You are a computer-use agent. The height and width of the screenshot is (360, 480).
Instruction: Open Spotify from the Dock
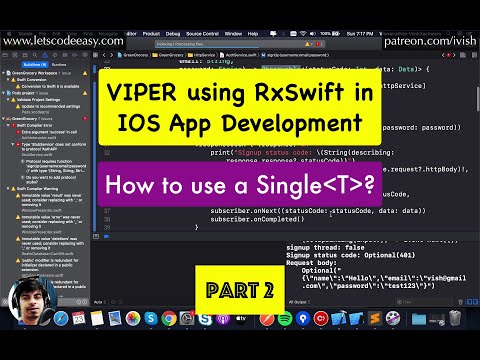(x=285, y=318)
